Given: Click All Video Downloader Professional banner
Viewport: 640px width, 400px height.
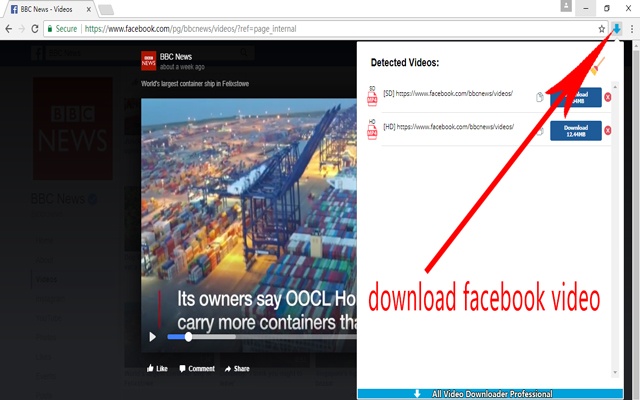Looking at the screenshot, I should pos(490,394).
